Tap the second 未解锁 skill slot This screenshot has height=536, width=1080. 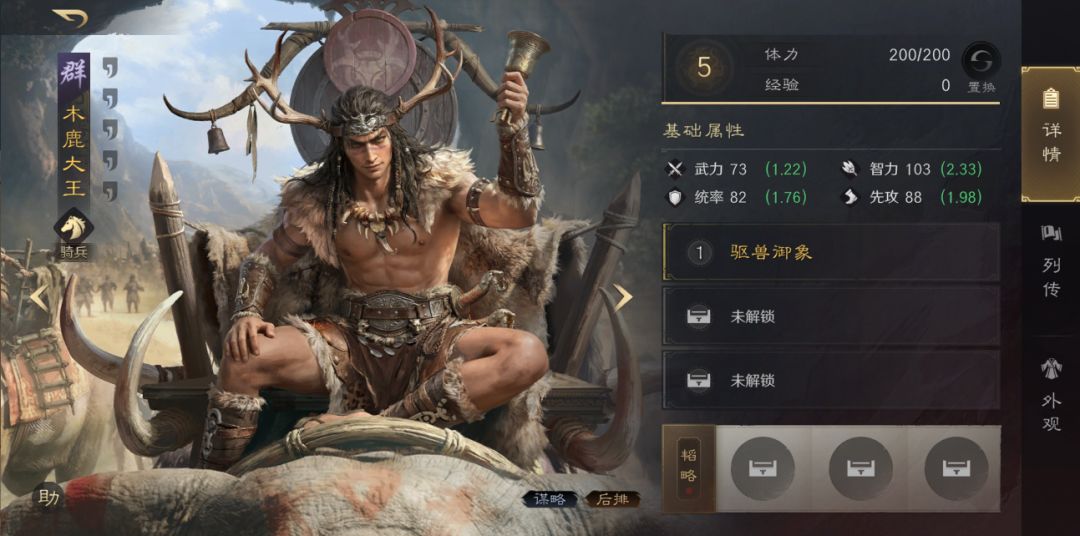tap(831, 380)
